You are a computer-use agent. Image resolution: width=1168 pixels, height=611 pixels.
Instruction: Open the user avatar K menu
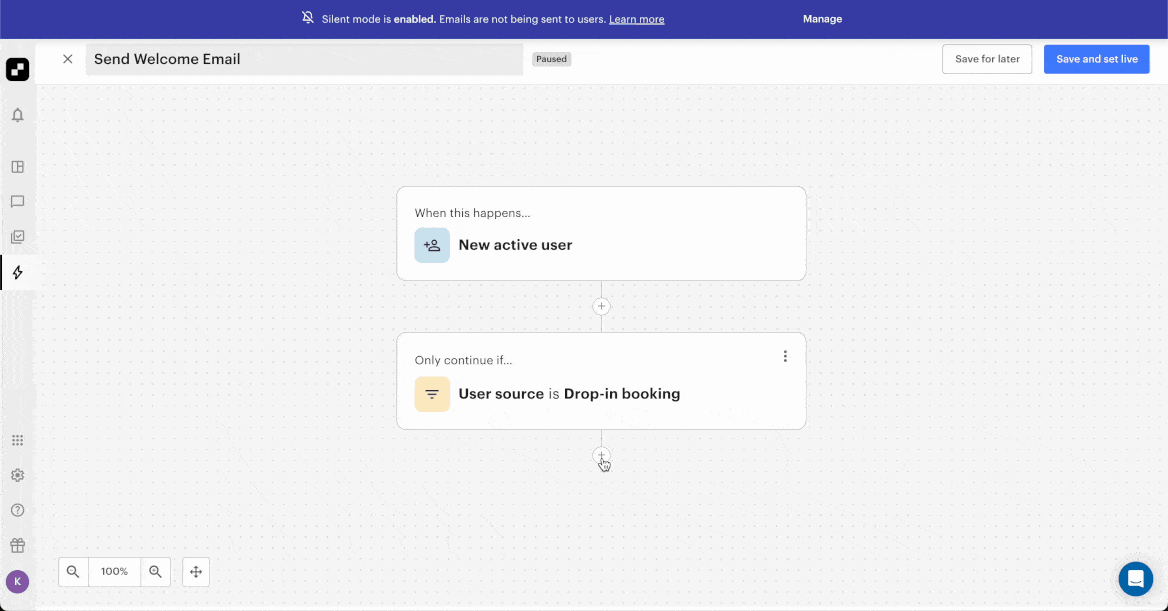18,581
